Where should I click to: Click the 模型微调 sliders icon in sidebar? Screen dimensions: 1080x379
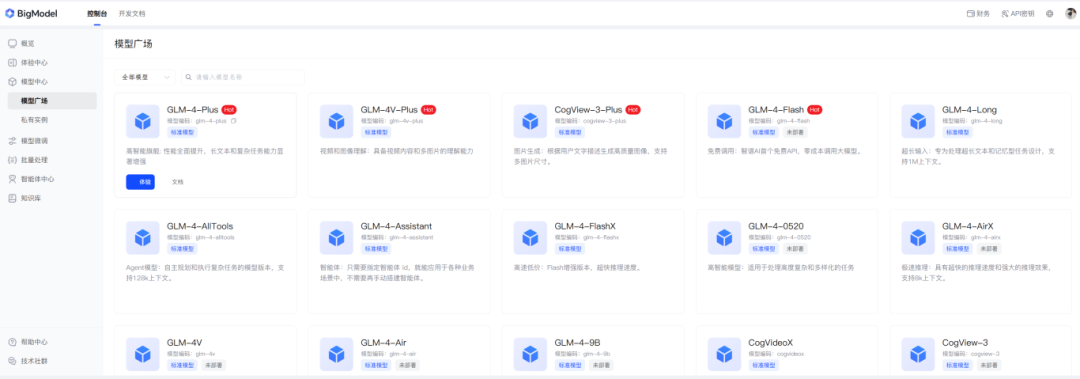pyautogui.click(x=12, y=141)
